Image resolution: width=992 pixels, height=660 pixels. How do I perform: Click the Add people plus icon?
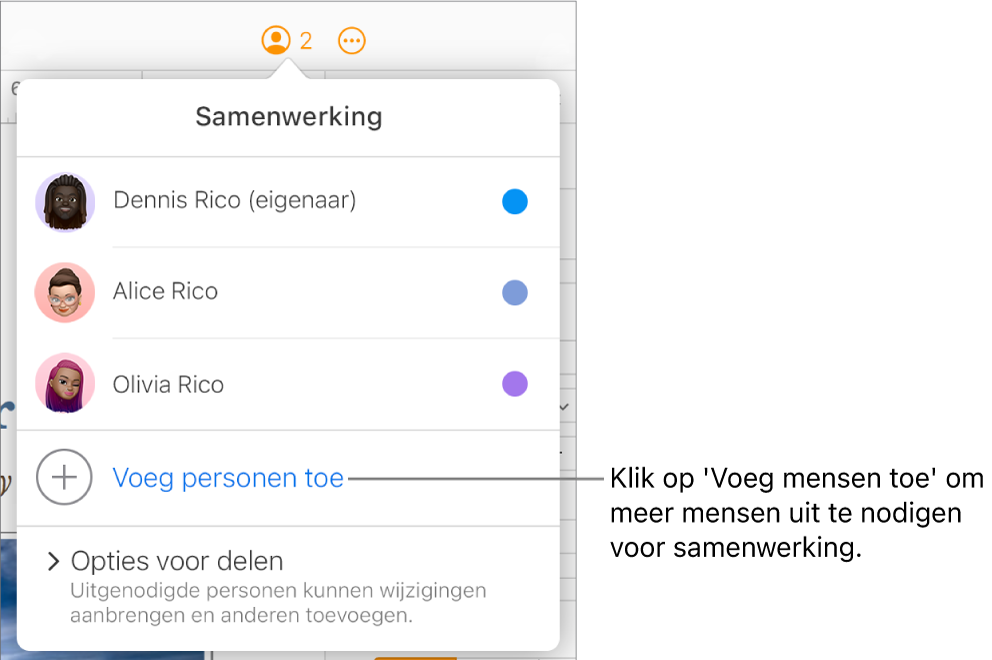(64, 478)
